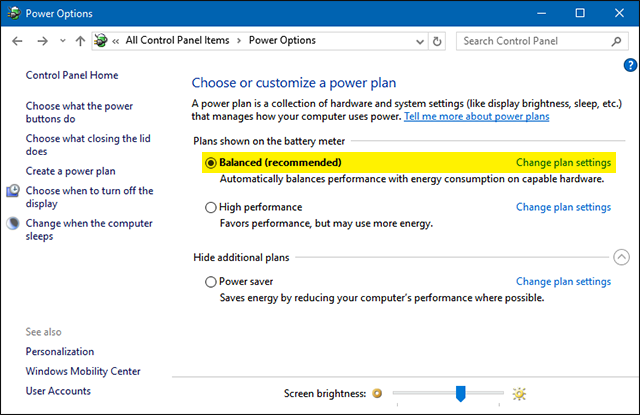Click the Power Options breadcrumb segment
The height and width of the screenshot is (415, 640).
[281, 41]
